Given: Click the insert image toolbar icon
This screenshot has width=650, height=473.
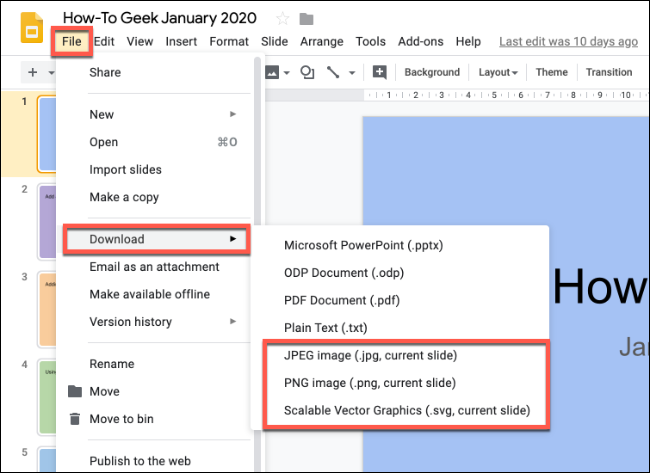Looking at the screenshot, I should point(272,73).
